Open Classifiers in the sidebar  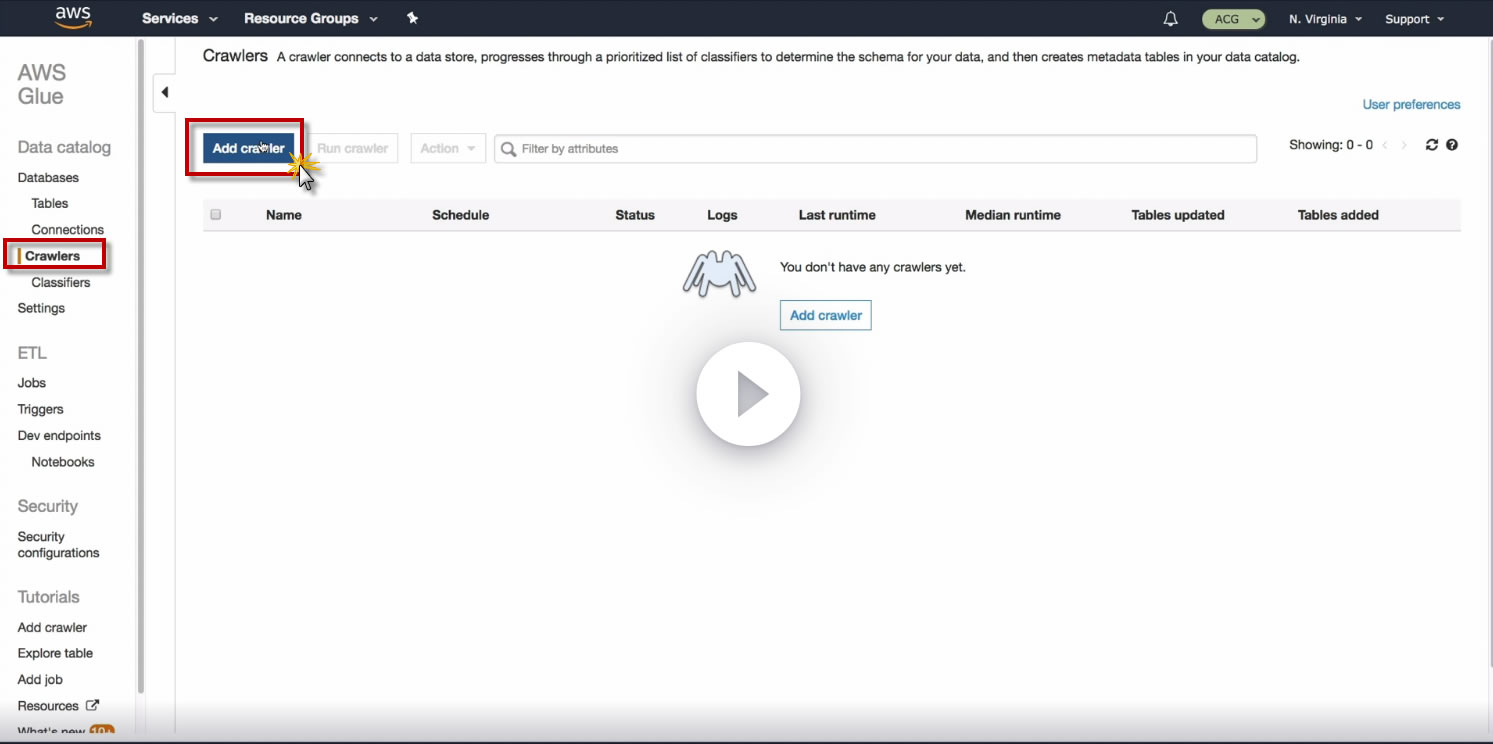(61, 283)
